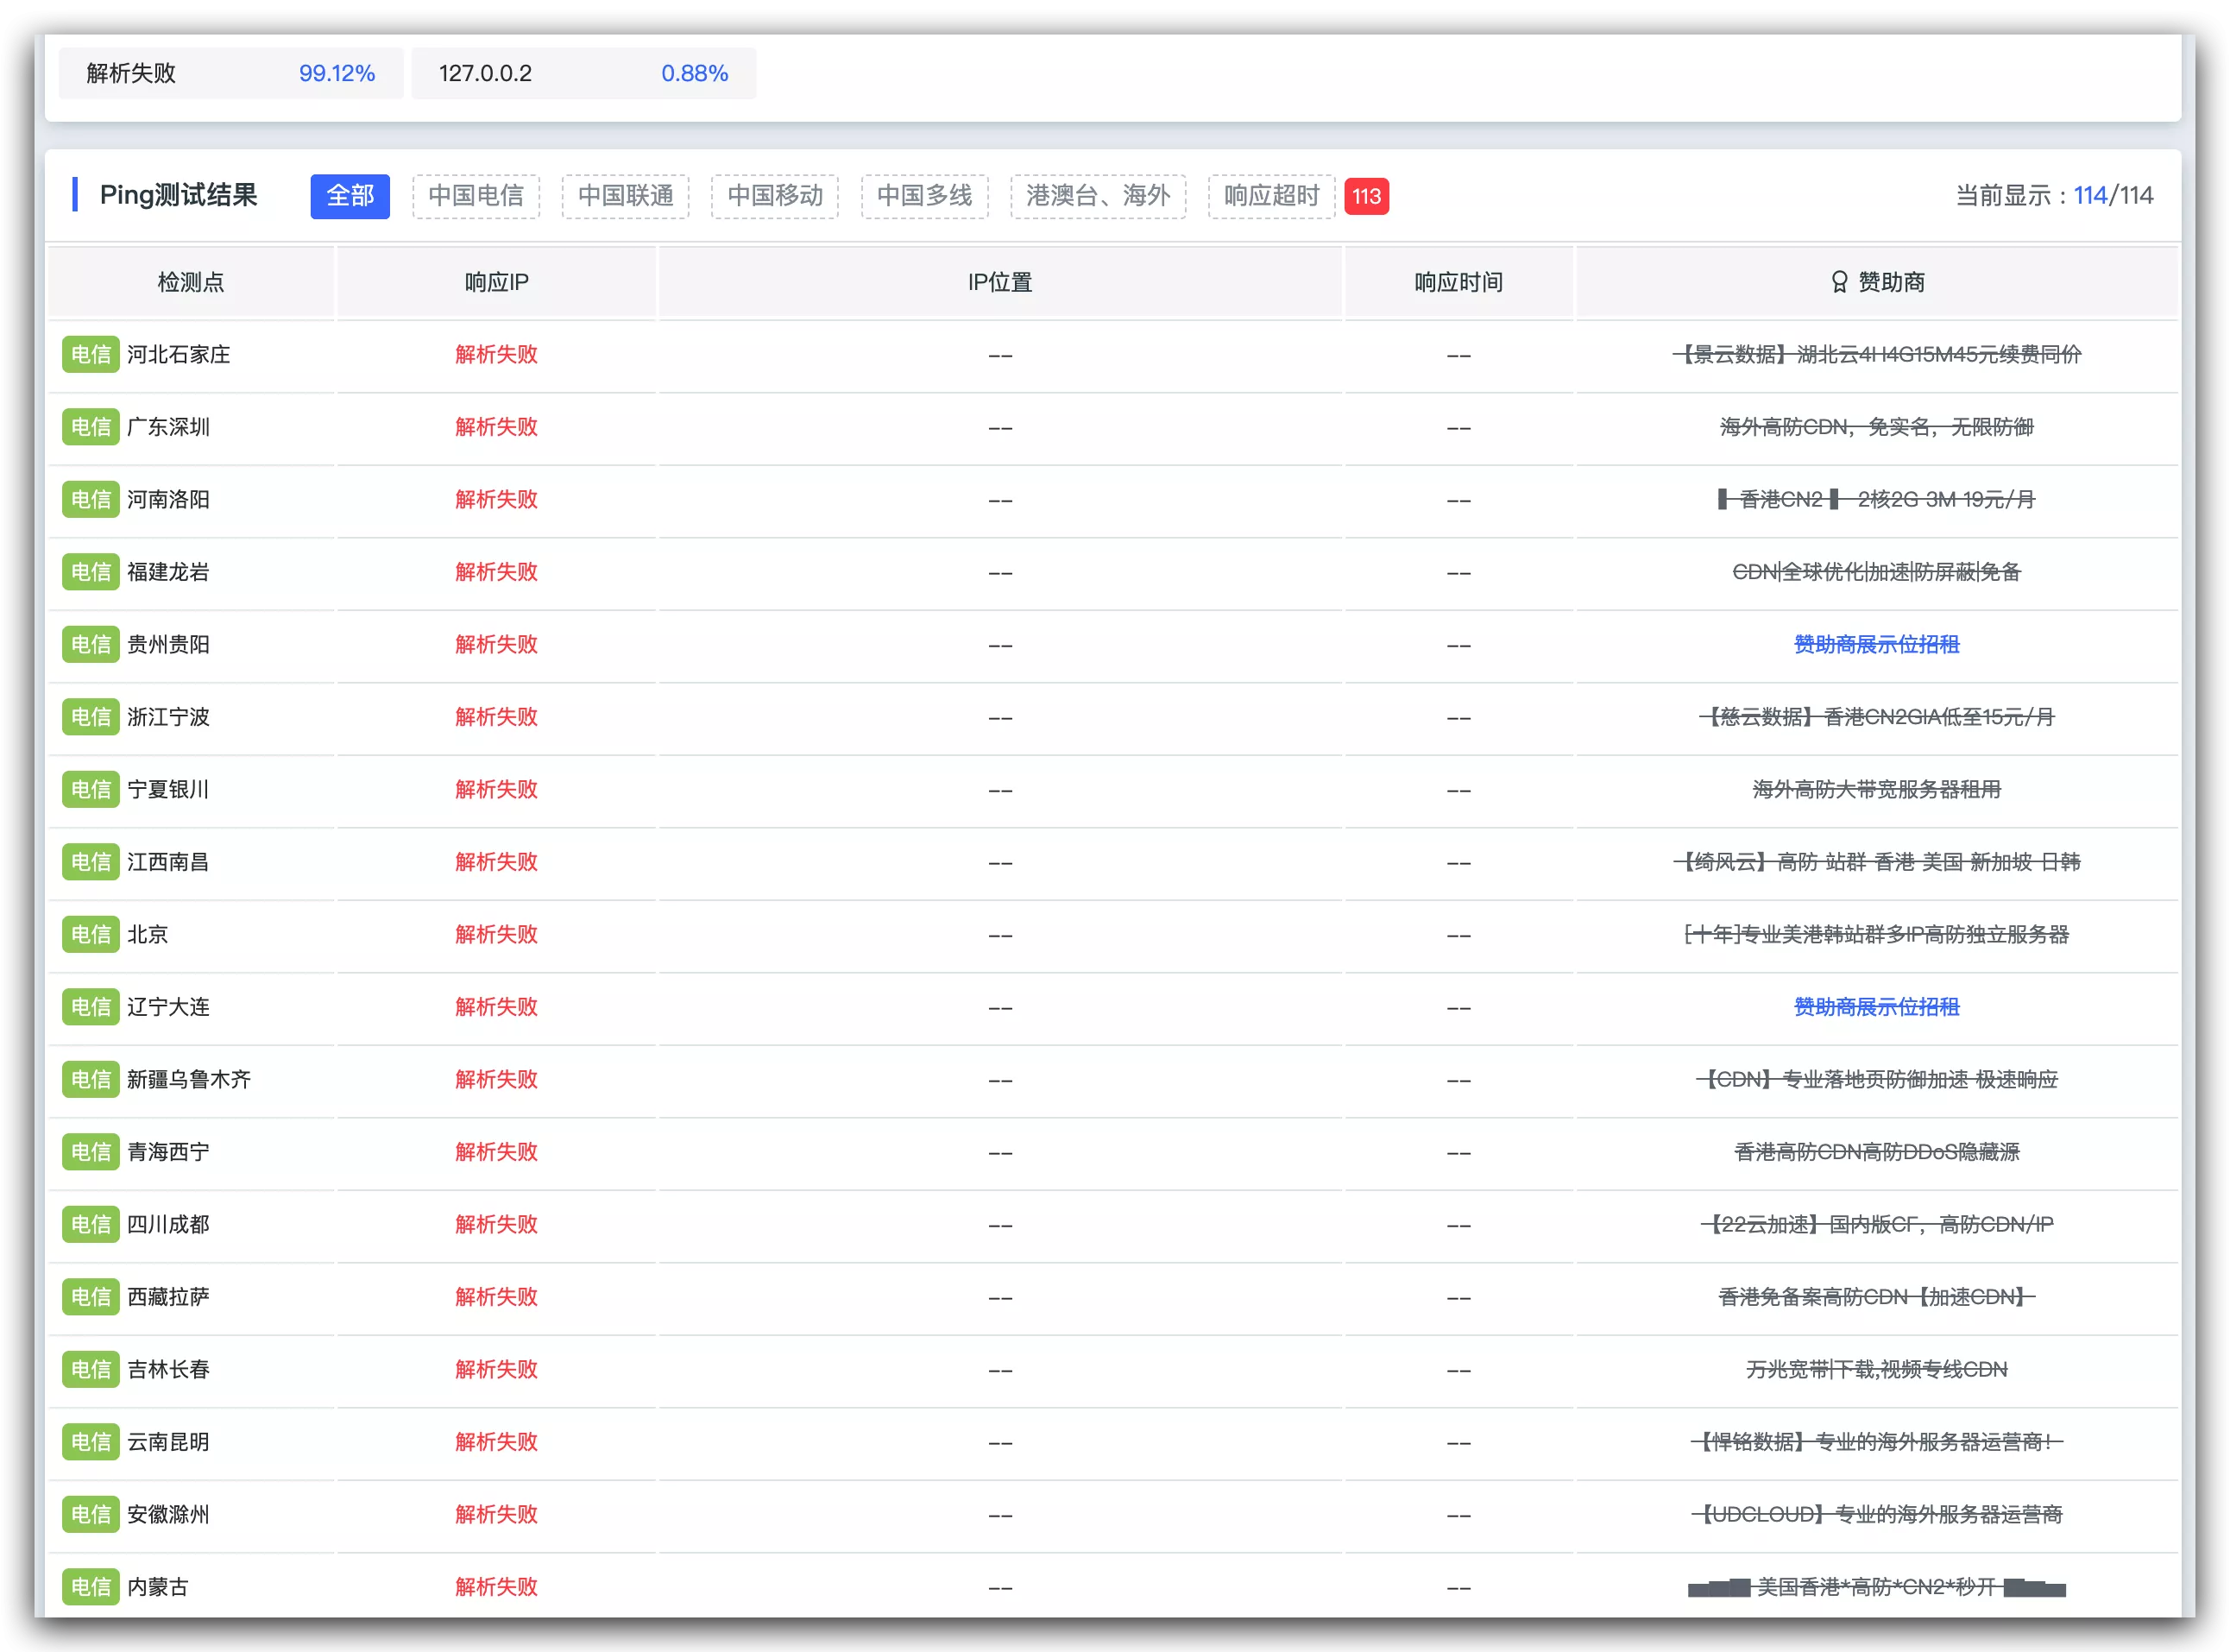Filter by 响应超时 results
This screenshot has height=1652, width=2230.
pos(1271,196)
